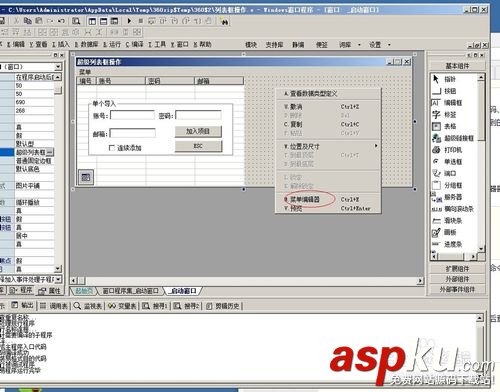Switch to the 程序 panel tab
Viewport: 500px width, 392px height.
pyautogui.click(x=21, y=290)
